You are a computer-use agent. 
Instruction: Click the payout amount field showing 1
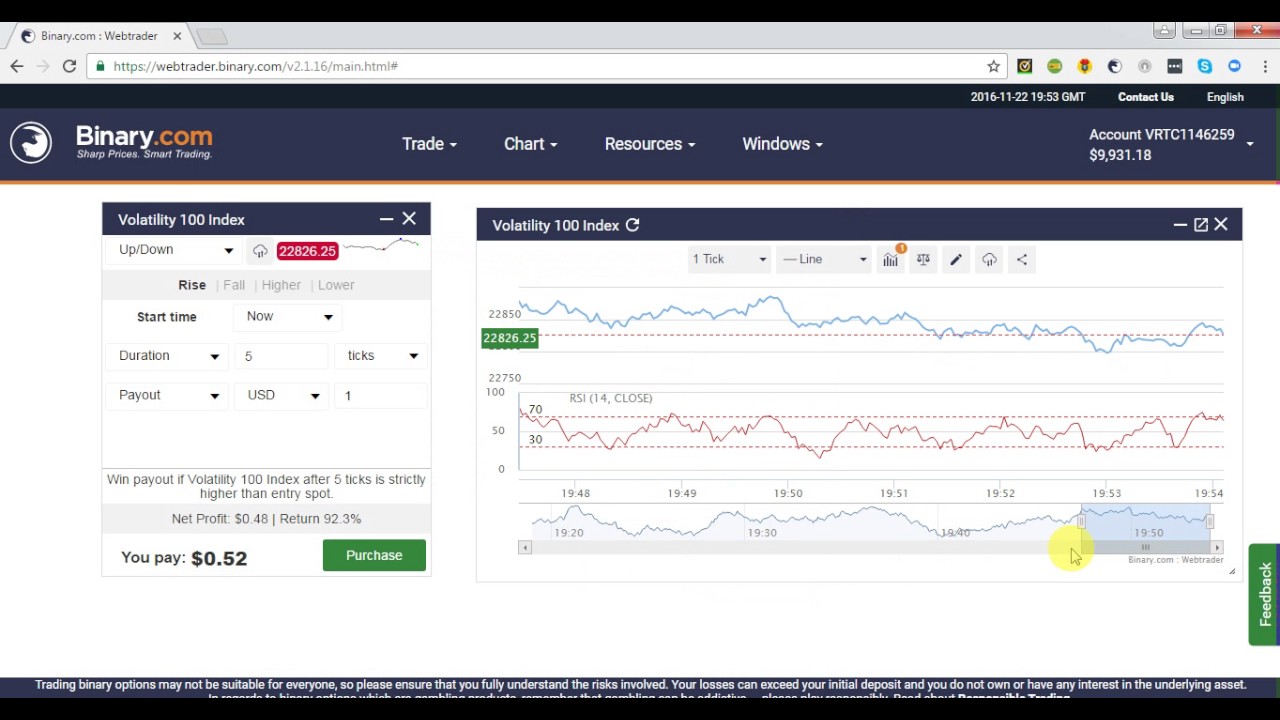coord(383,395)
